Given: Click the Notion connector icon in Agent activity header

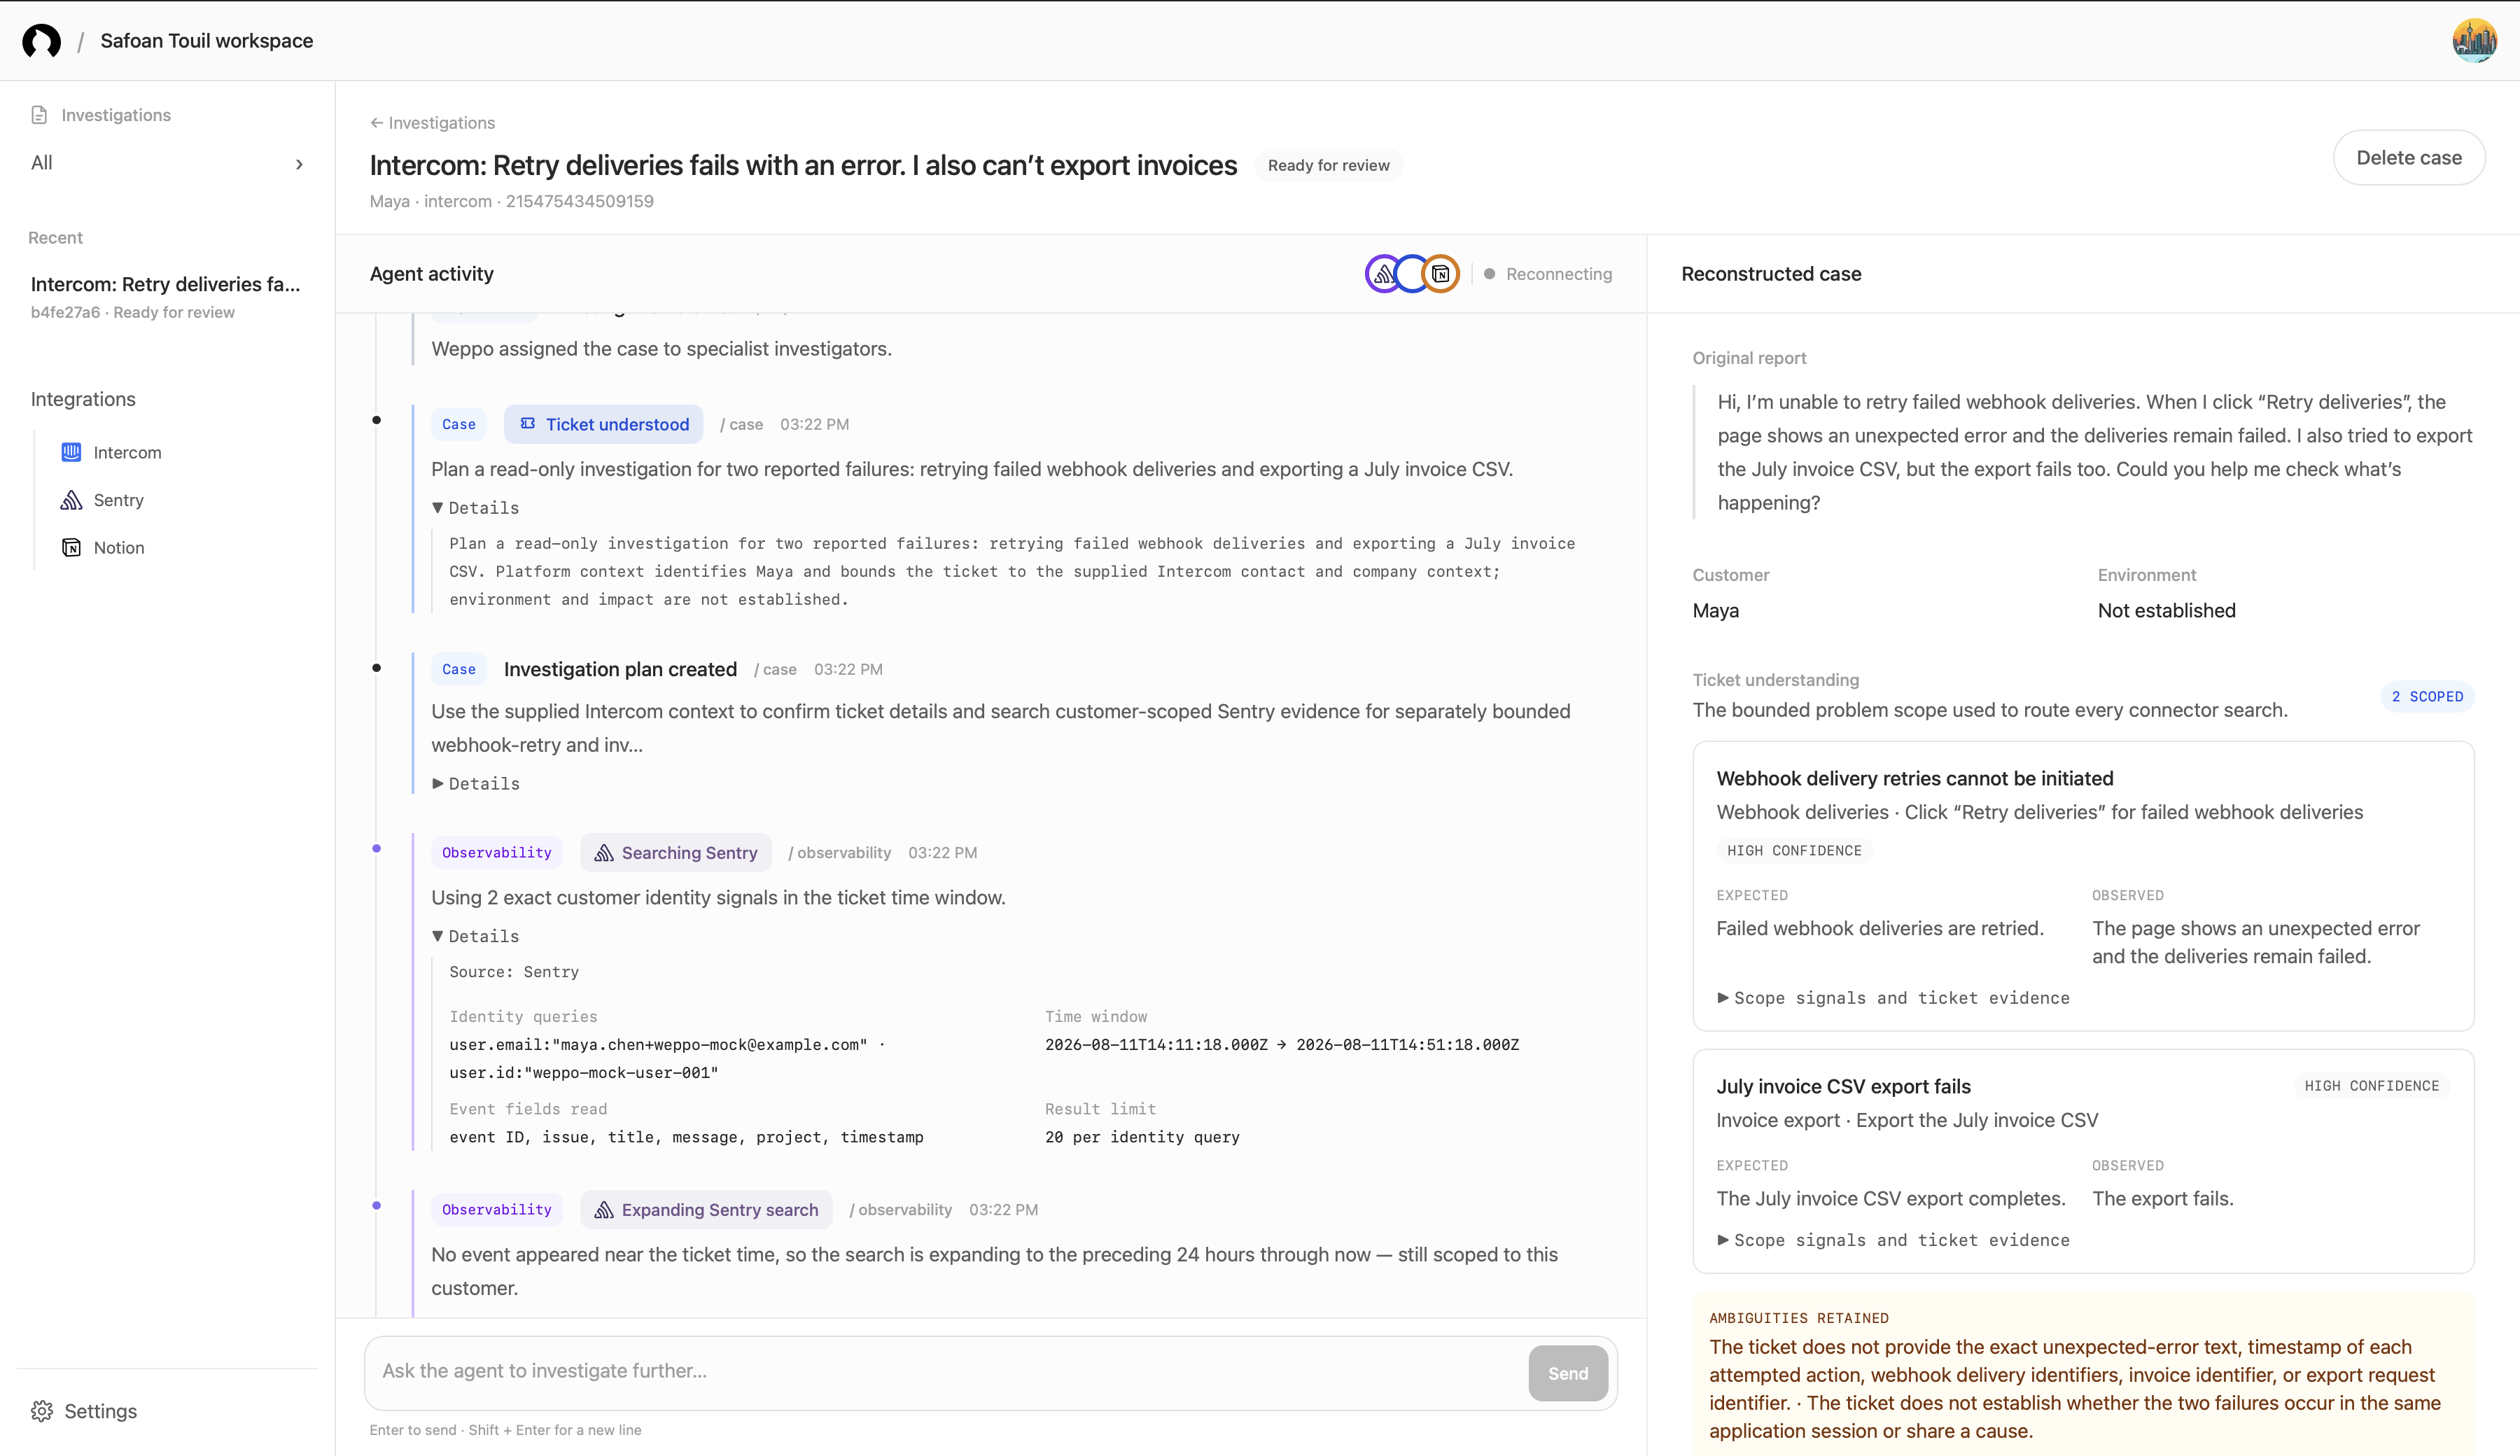Looking at the screenshot, I should pos(1440,274).
